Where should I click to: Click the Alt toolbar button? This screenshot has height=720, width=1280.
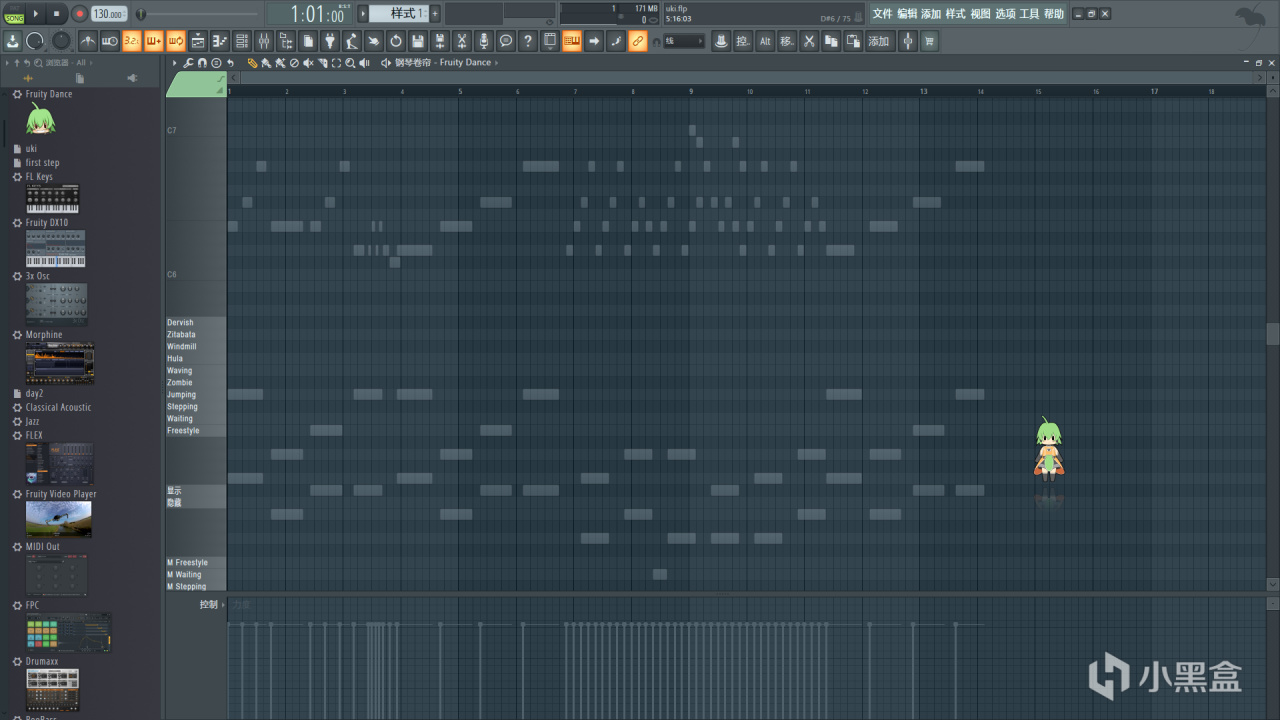point(765,41)
